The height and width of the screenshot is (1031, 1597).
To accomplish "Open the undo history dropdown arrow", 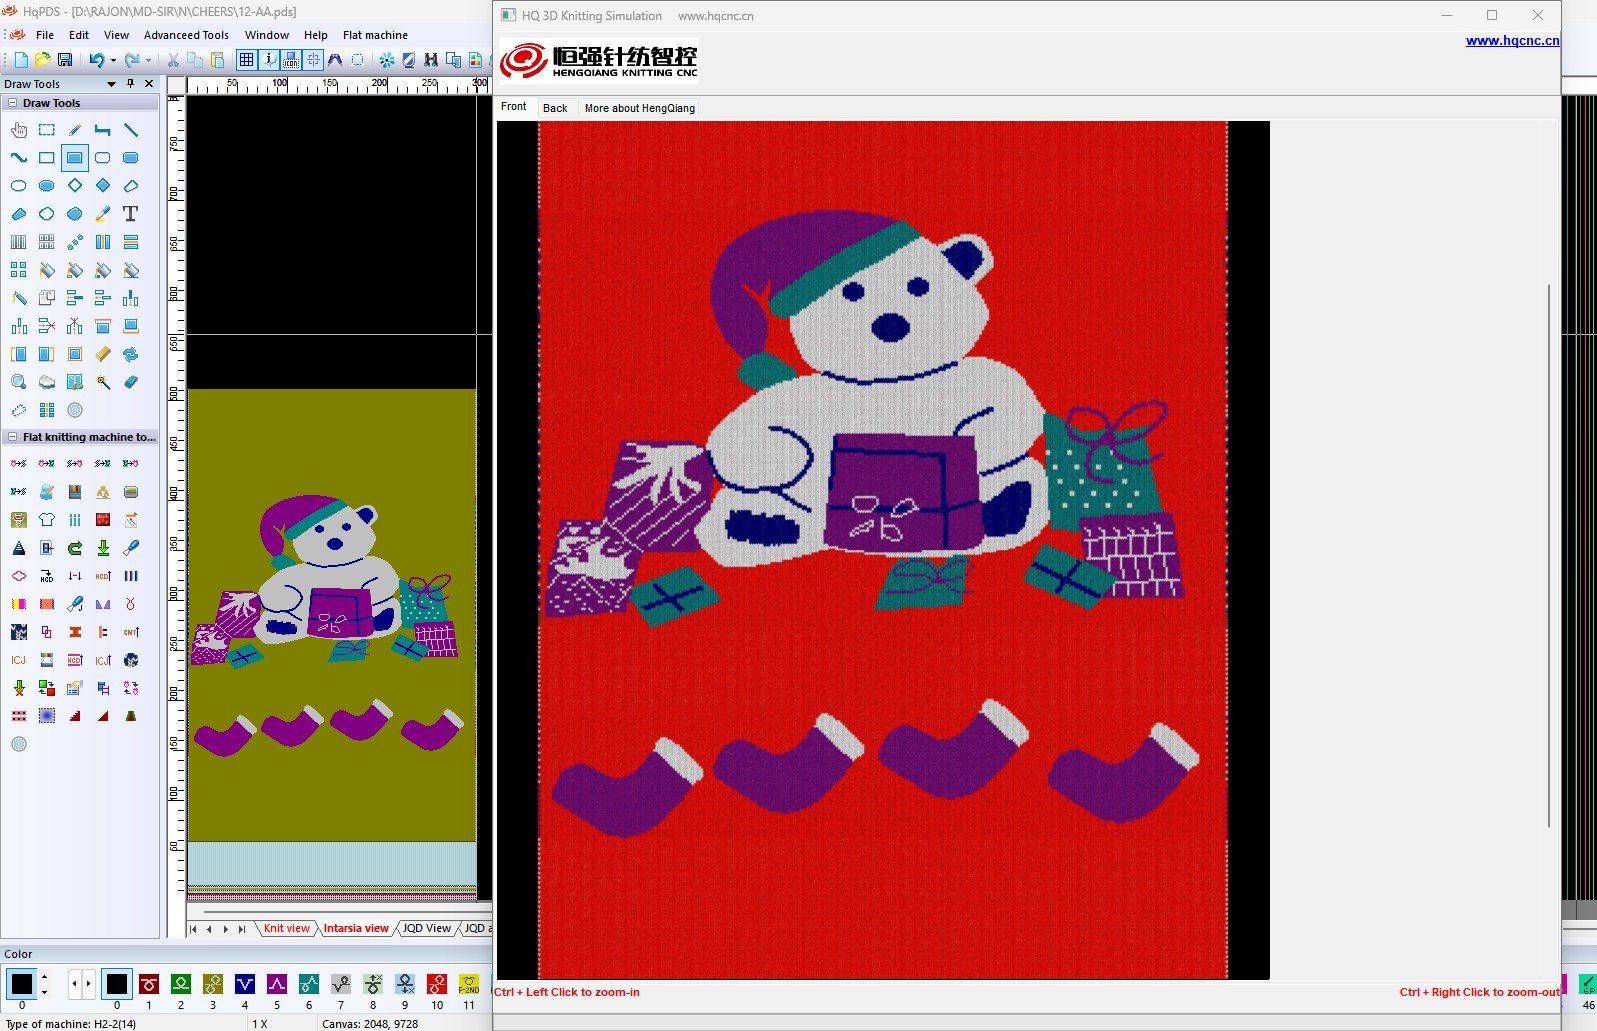I will [x=113, y=60].
